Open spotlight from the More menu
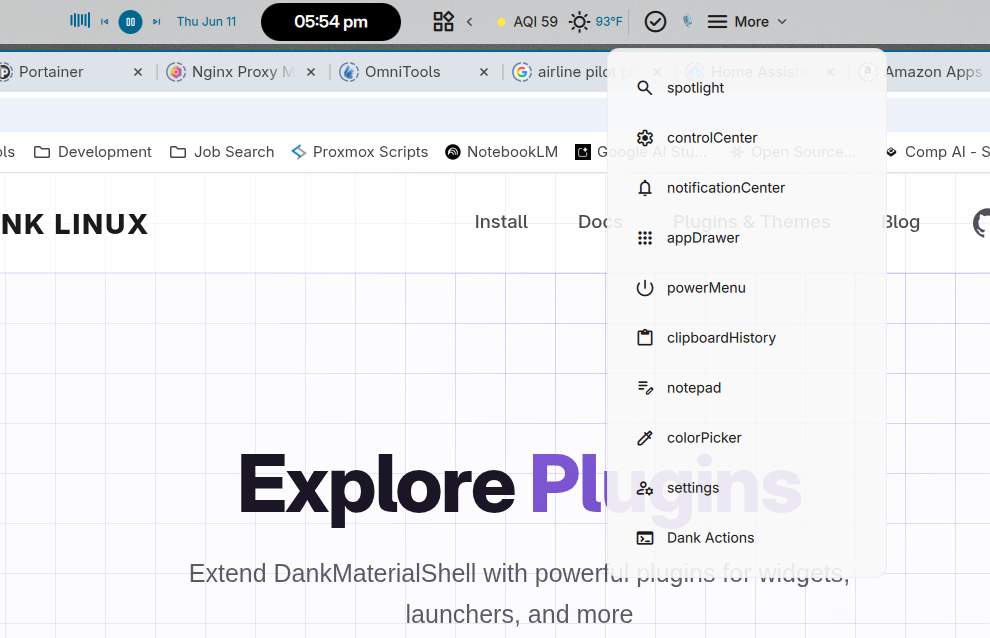Screen dimensions: 990x638 pos(747,88)
